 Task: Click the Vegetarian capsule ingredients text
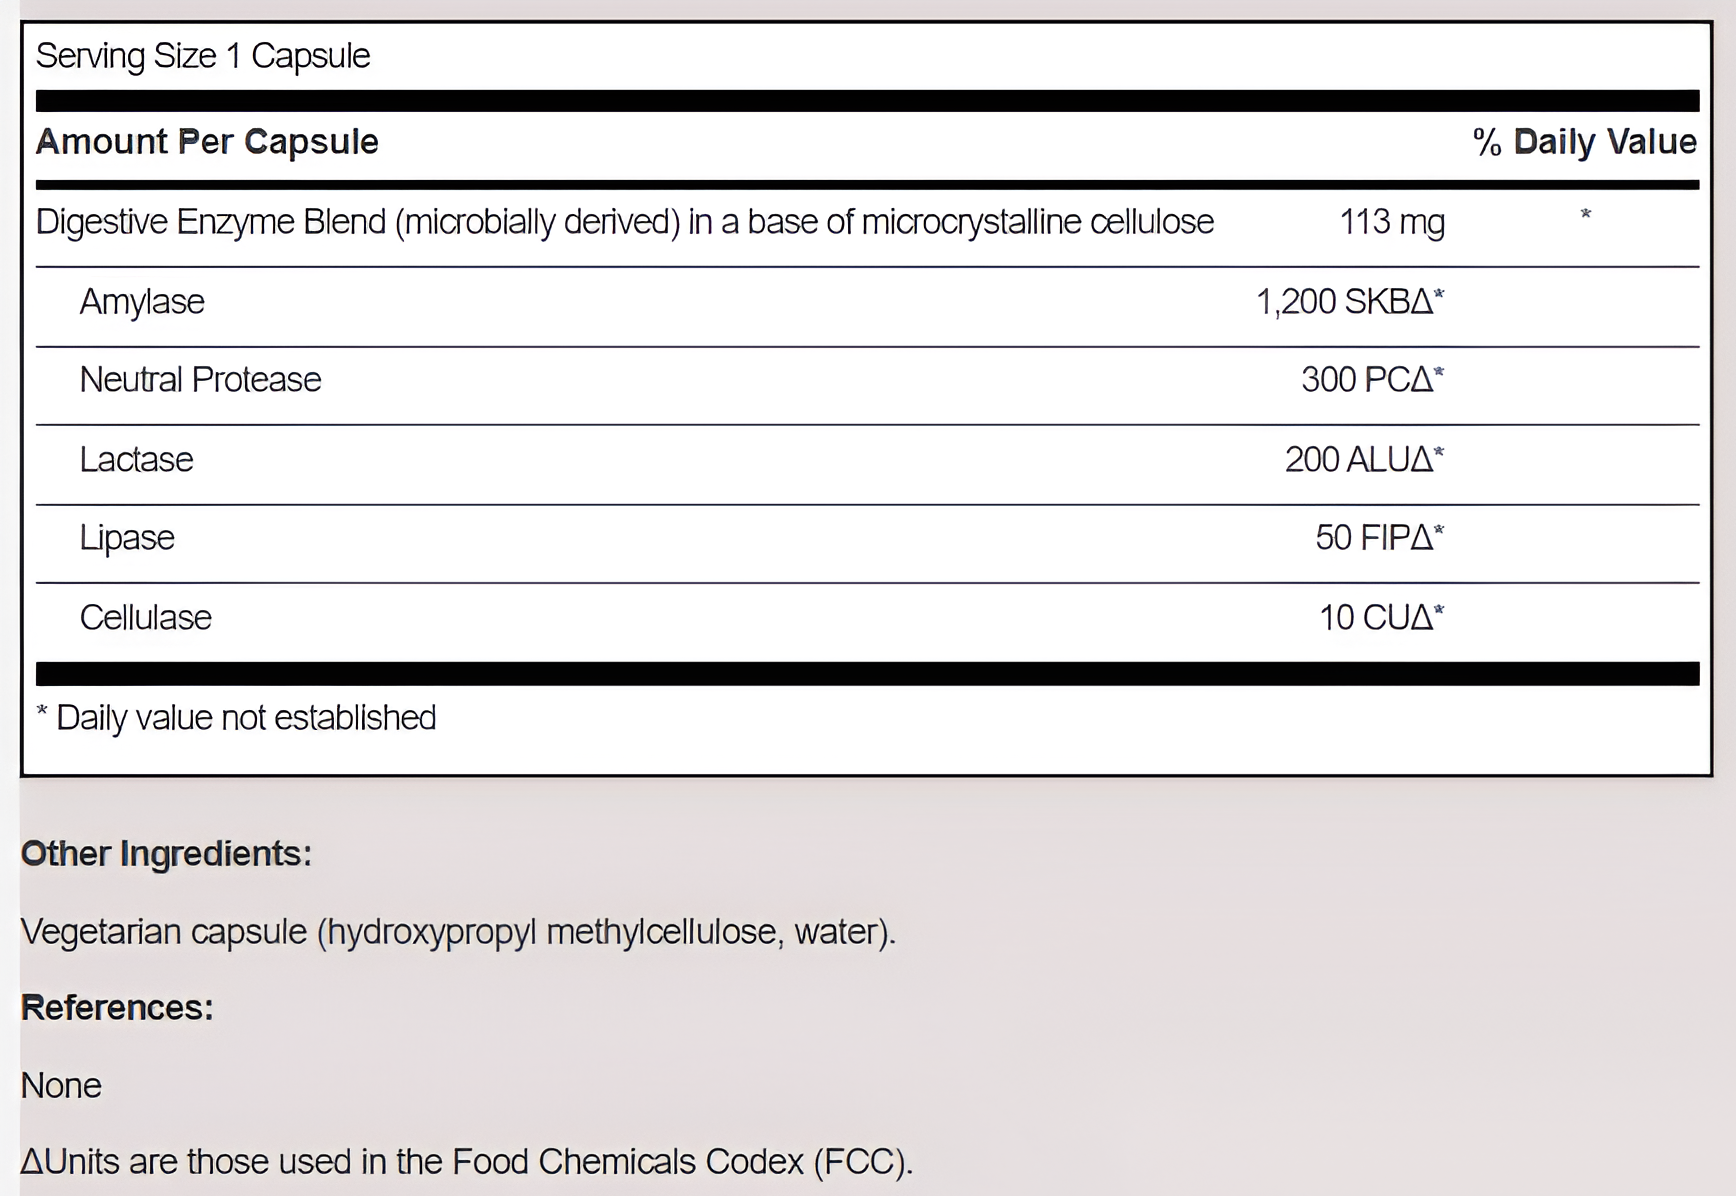click(x=458, y=932)
